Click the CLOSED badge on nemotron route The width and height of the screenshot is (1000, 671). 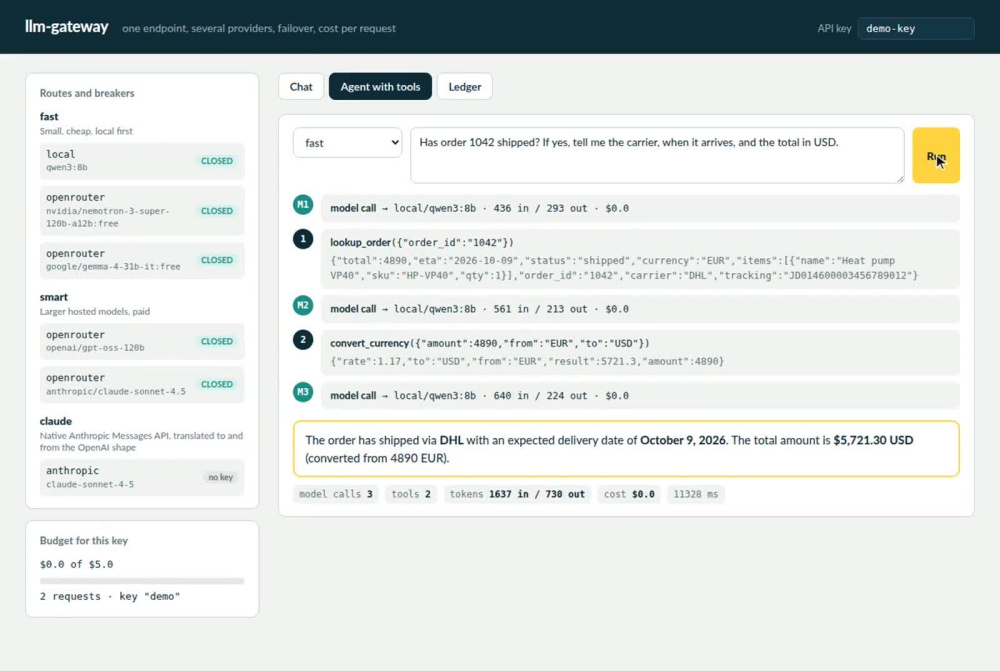point(217,210)
